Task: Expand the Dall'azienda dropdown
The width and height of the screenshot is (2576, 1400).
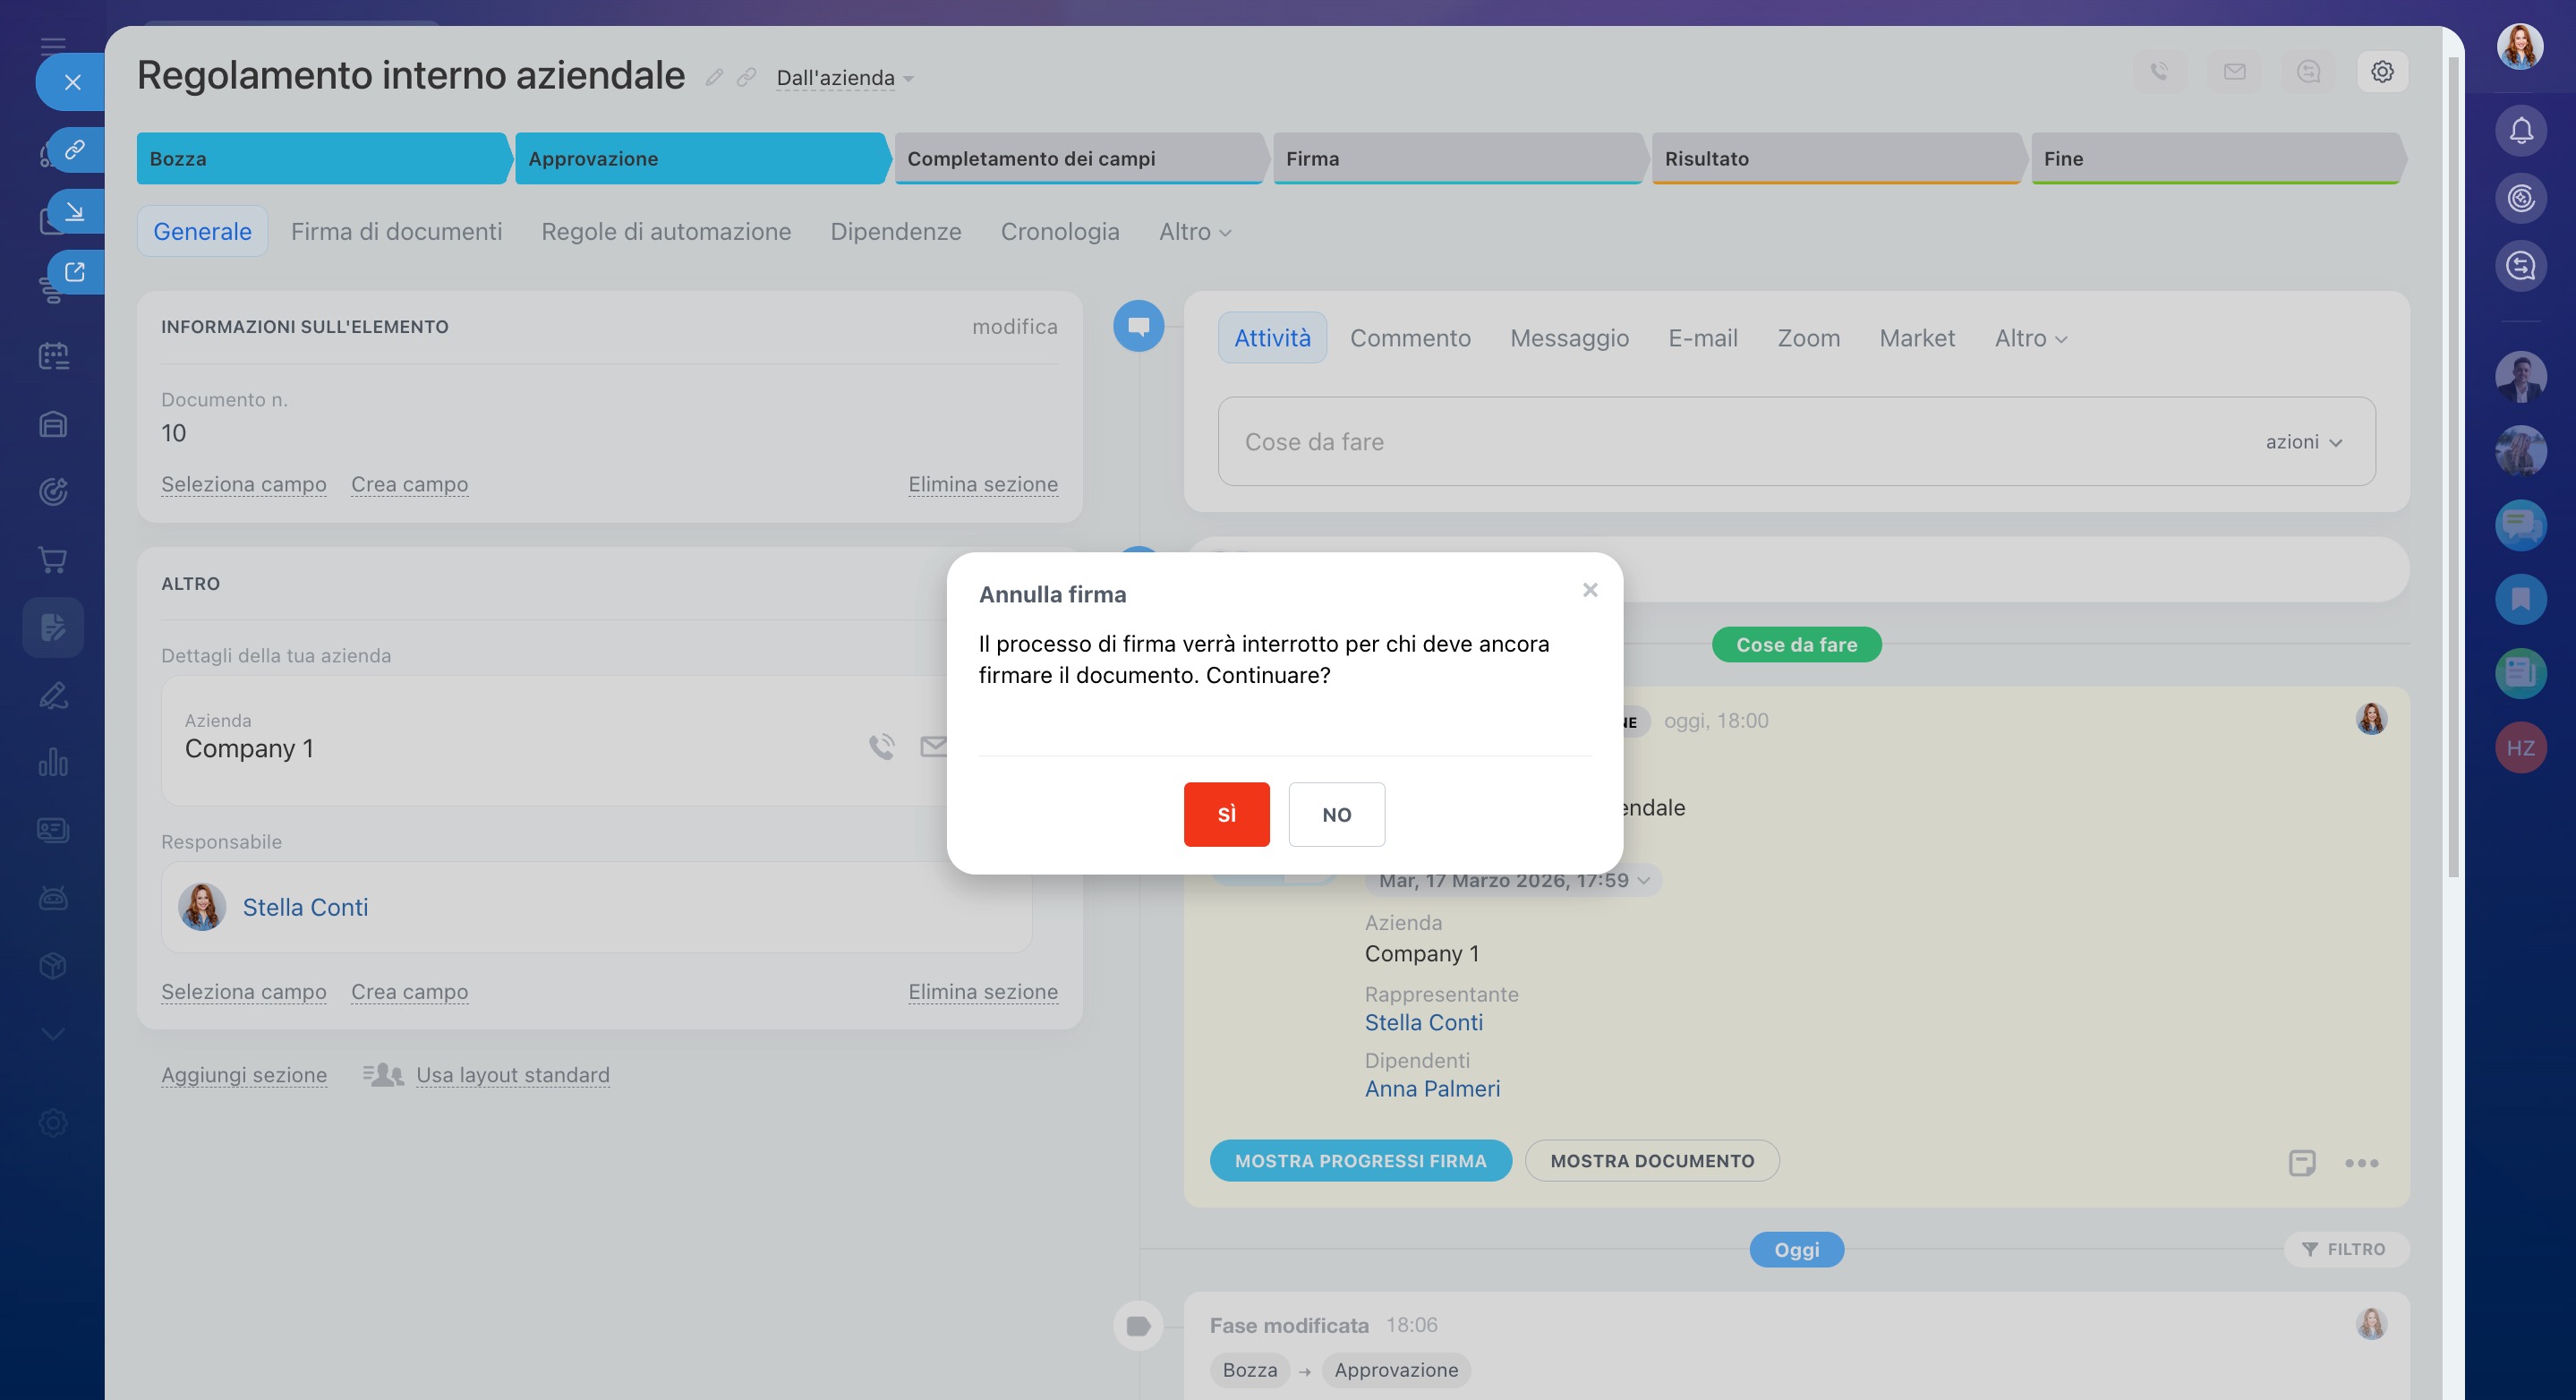Action: tap(845, 78)
